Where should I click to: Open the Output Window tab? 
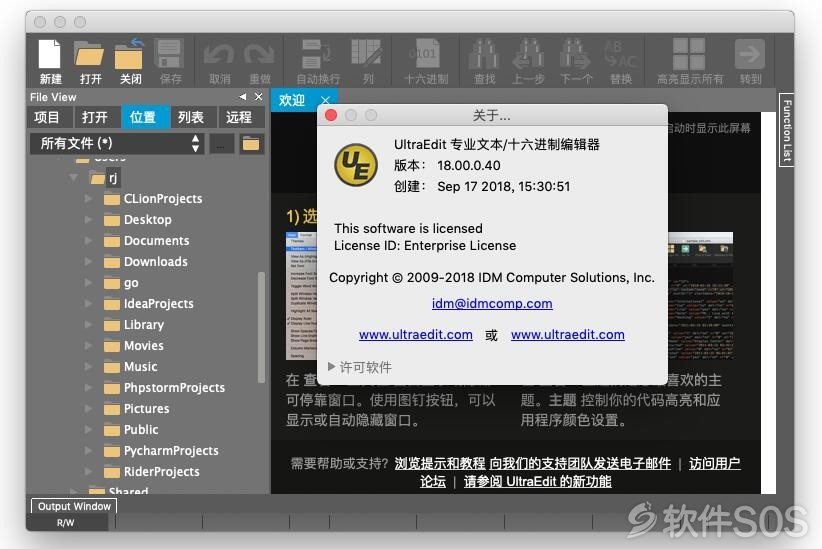click(74, 507)
